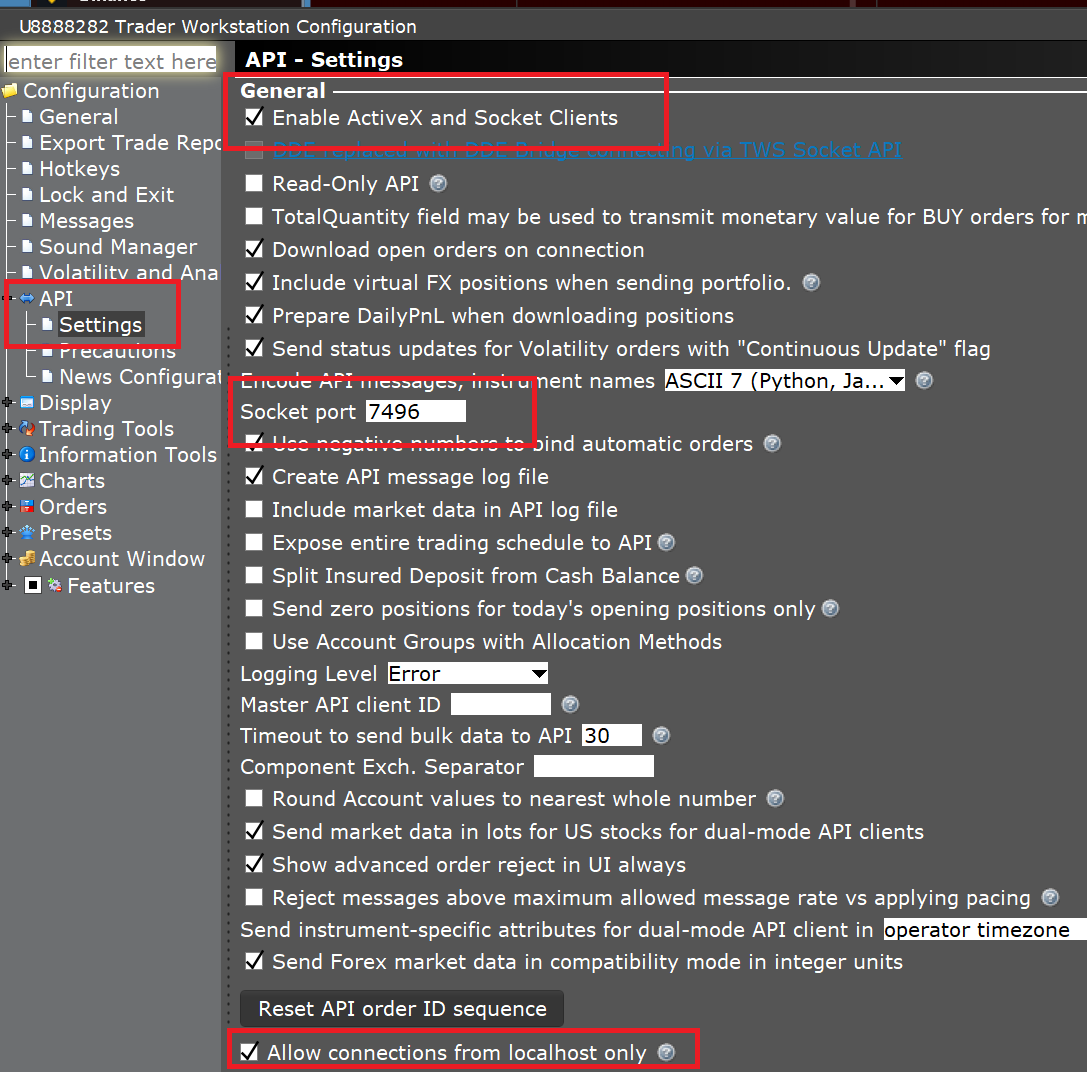Click the Account Window coins icon

coord(27,558)
